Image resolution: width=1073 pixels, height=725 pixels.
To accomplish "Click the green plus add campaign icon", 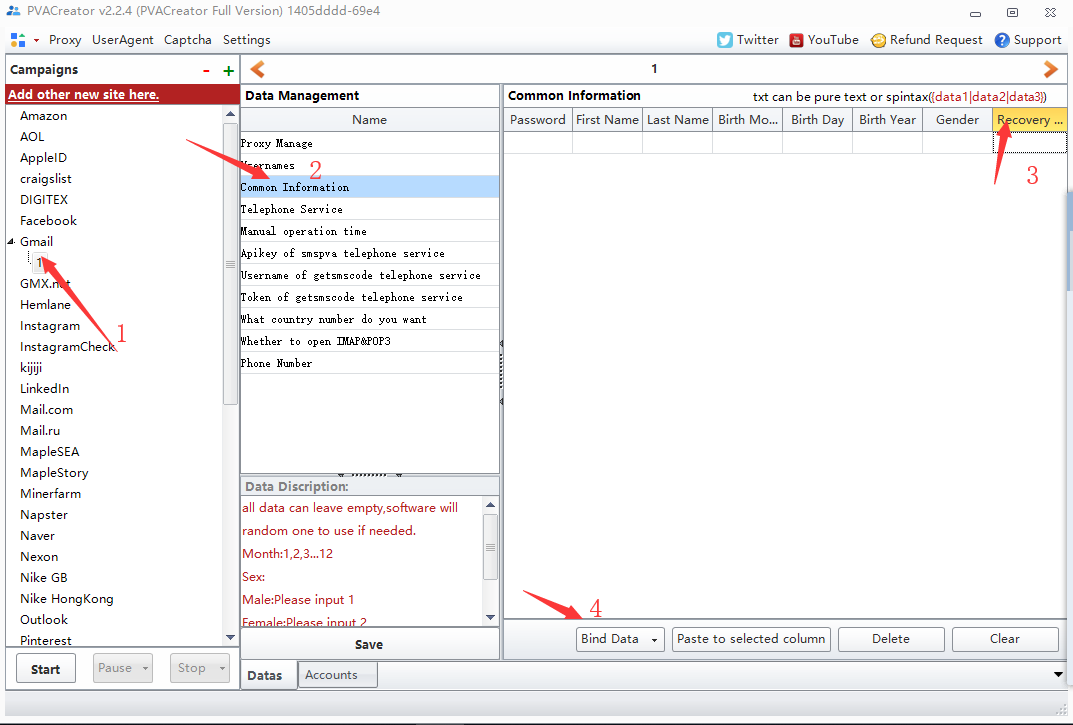I will 228,70.
